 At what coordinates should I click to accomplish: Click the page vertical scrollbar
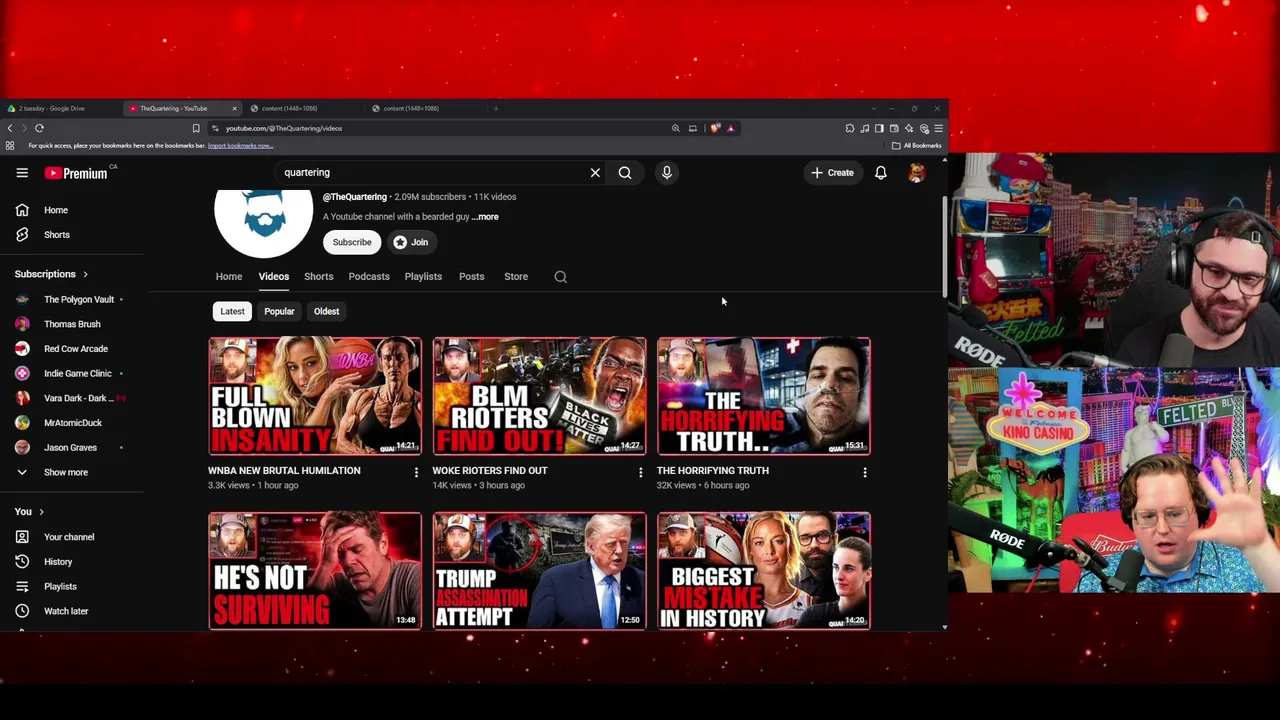coord(945,246)
